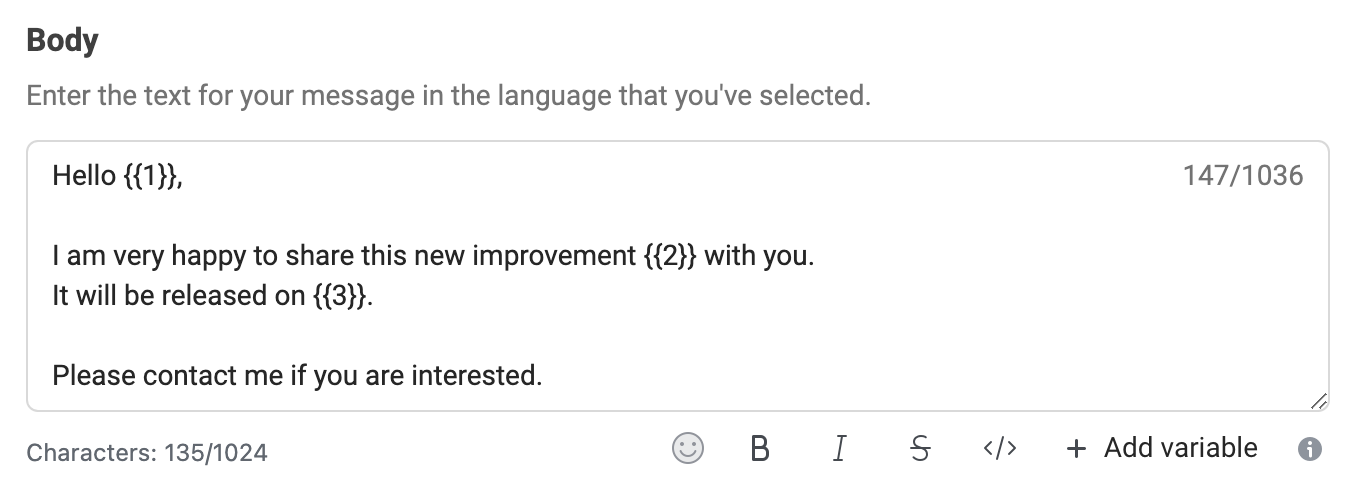
Task: Enable strikethrough formatting
Action: point(920,449)
